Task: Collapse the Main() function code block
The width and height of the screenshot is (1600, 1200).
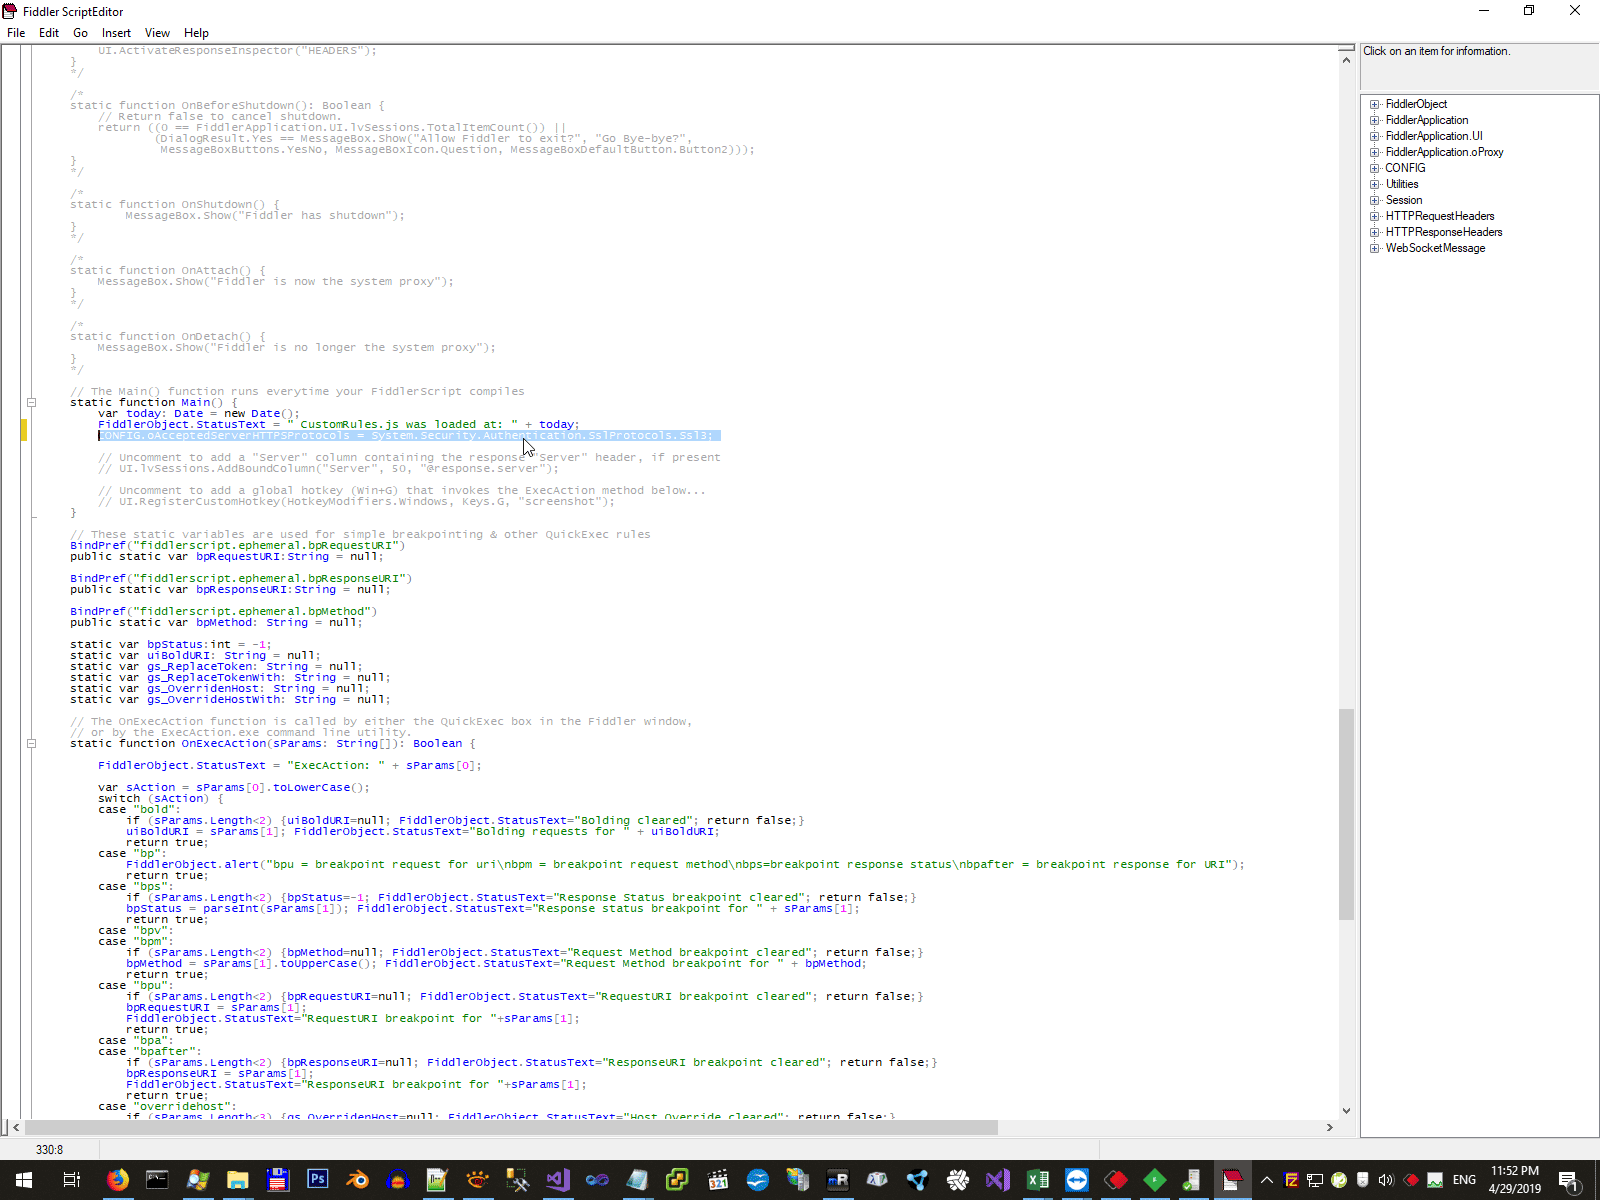Action: pos(31,403)
